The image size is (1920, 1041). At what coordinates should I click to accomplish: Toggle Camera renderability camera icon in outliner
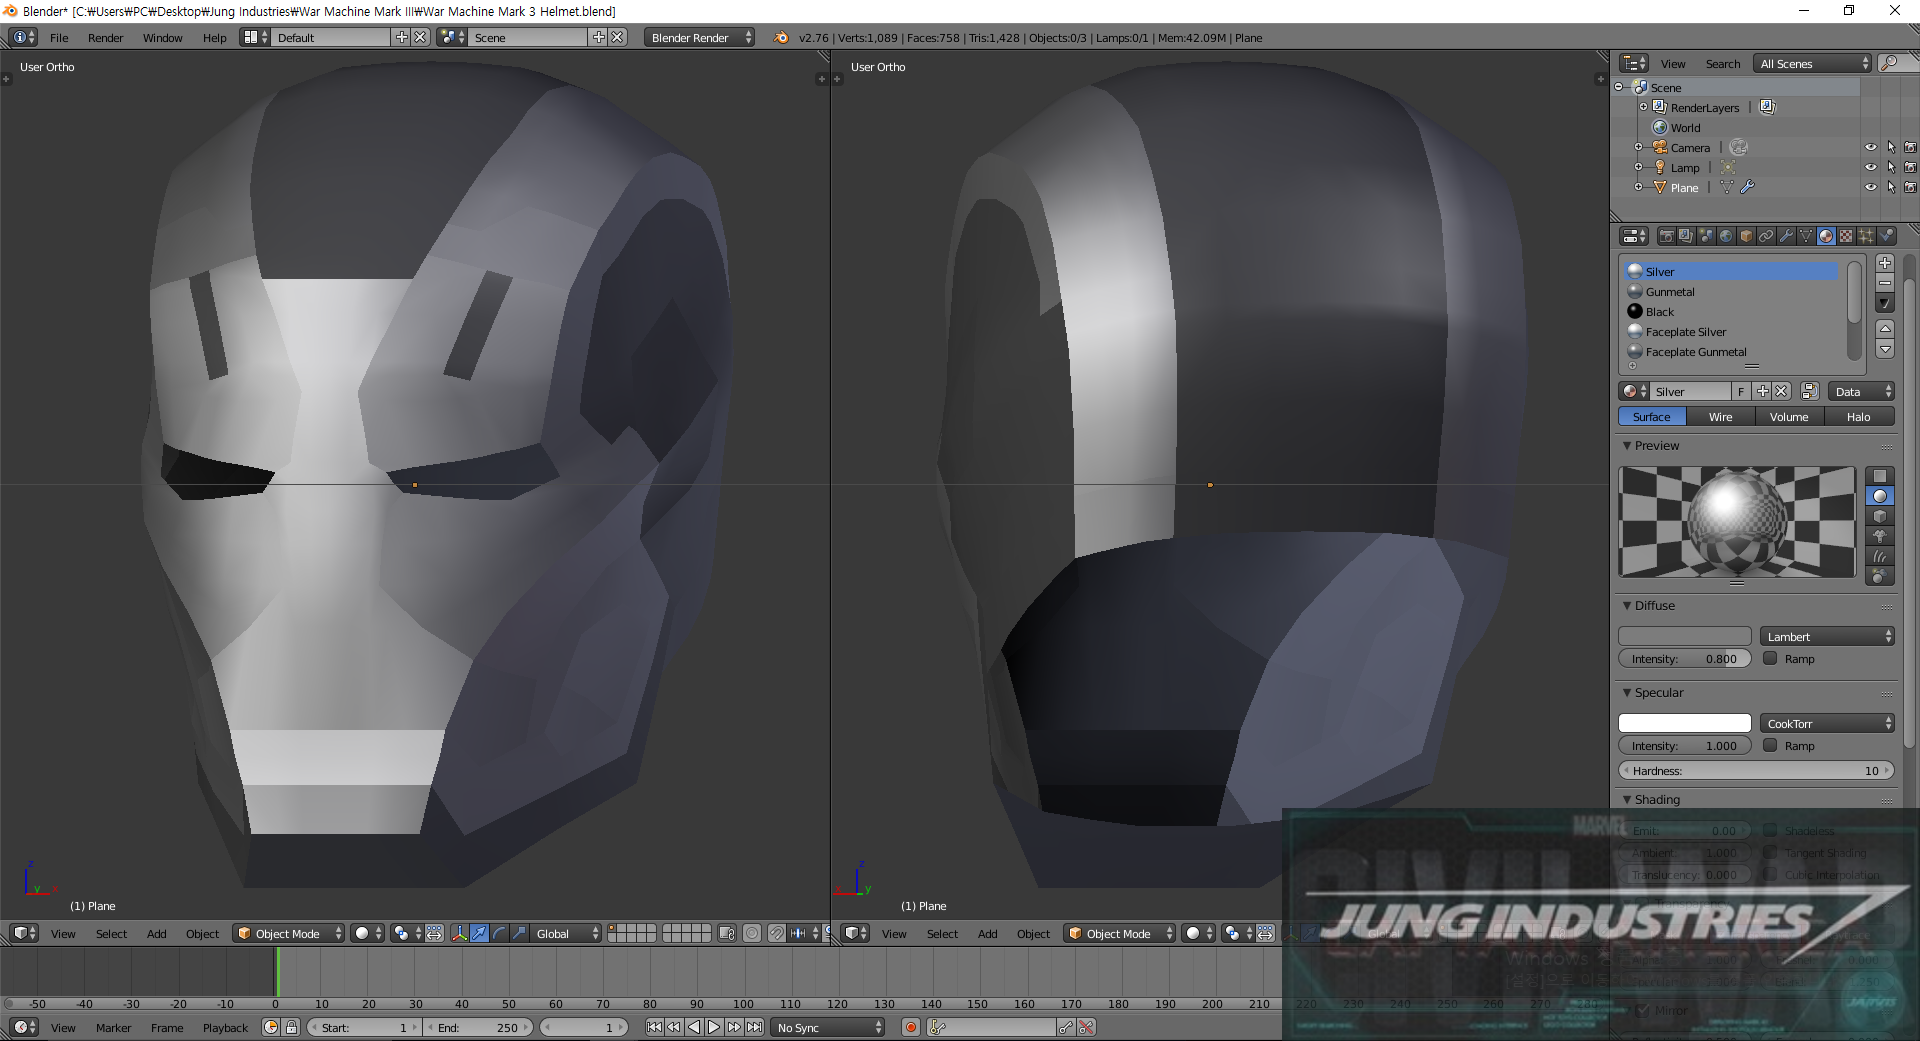(x=1910, y=147)
